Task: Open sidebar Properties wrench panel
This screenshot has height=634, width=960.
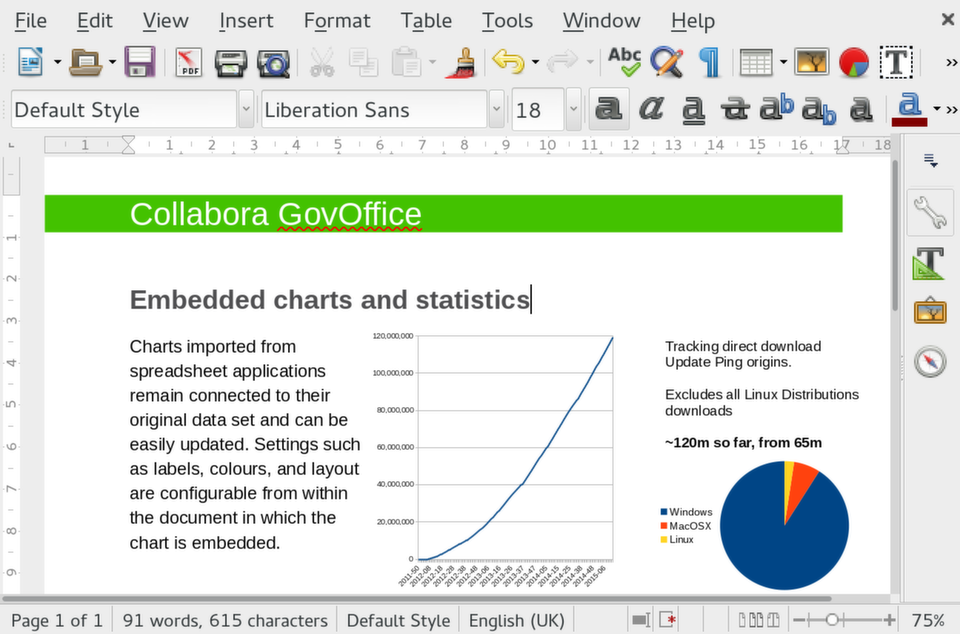Action: pyautogui.click(x=930, y=212)
